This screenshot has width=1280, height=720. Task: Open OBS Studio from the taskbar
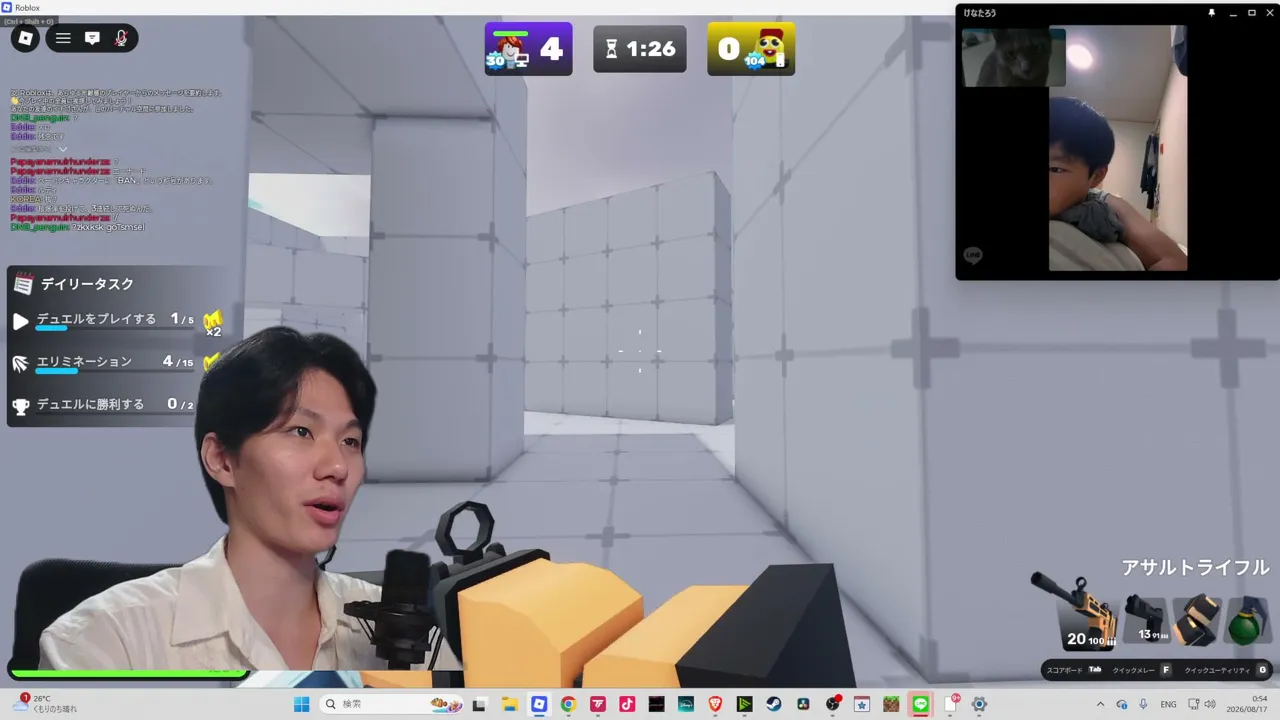pyautogui.click(x=833, y=704)
